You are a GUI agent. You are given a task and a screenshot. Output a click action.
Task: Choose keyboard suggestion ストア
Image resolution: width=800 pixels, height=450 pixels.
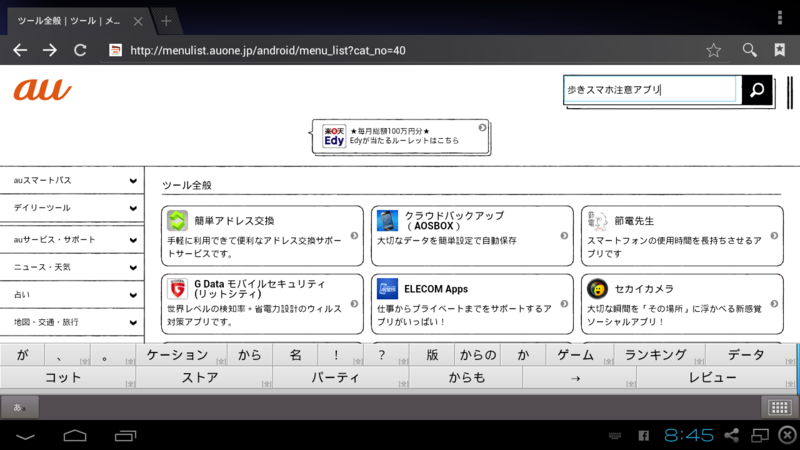[x=204, y=378]
